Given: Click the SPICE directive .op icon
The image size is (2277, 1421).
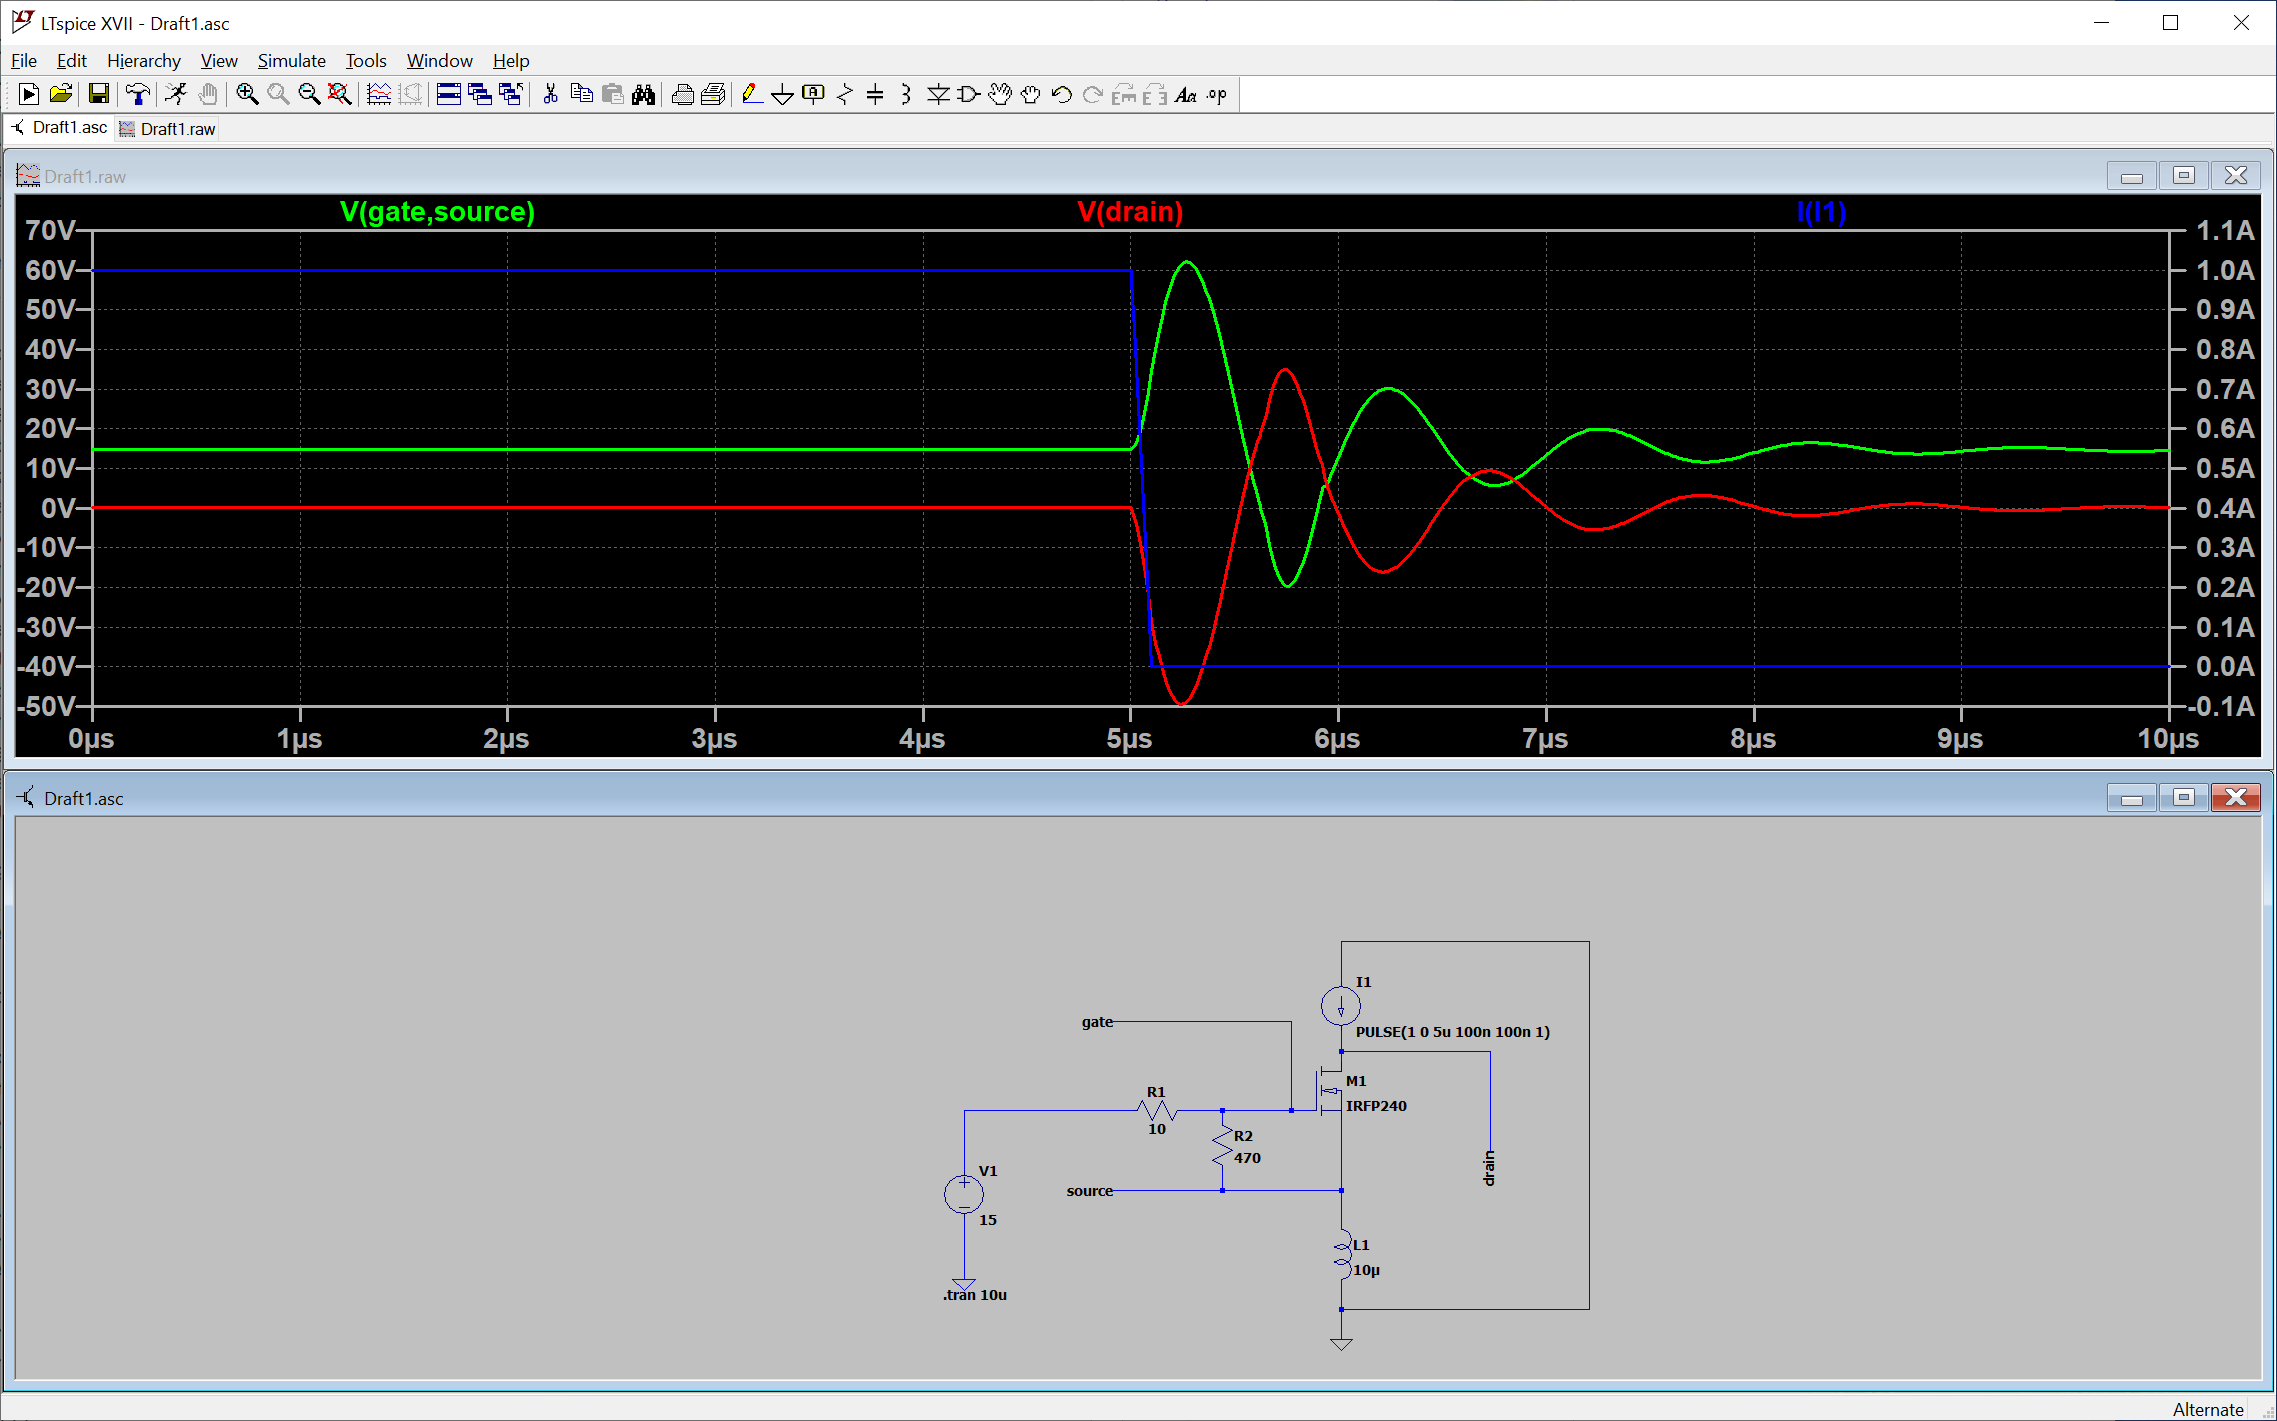Looking at the screenshot, I should 1217,95.
